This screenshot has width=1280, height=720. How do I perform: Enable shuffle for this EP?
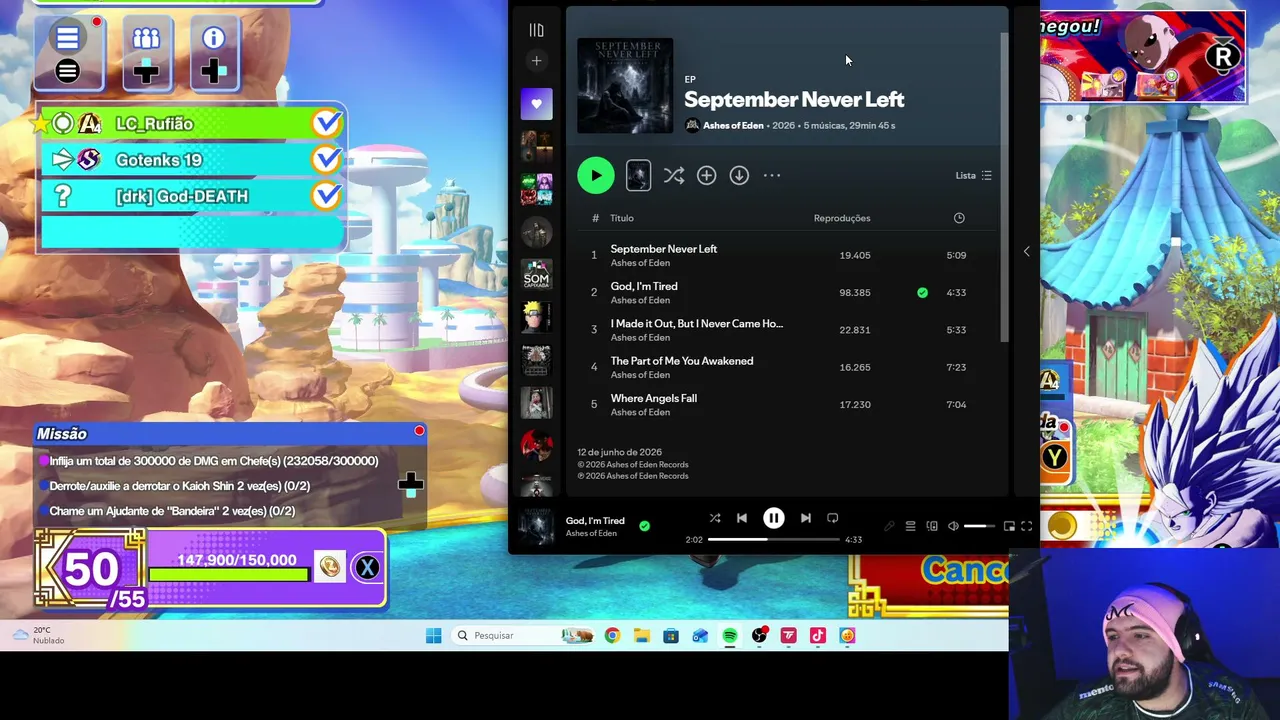point(674,176)
